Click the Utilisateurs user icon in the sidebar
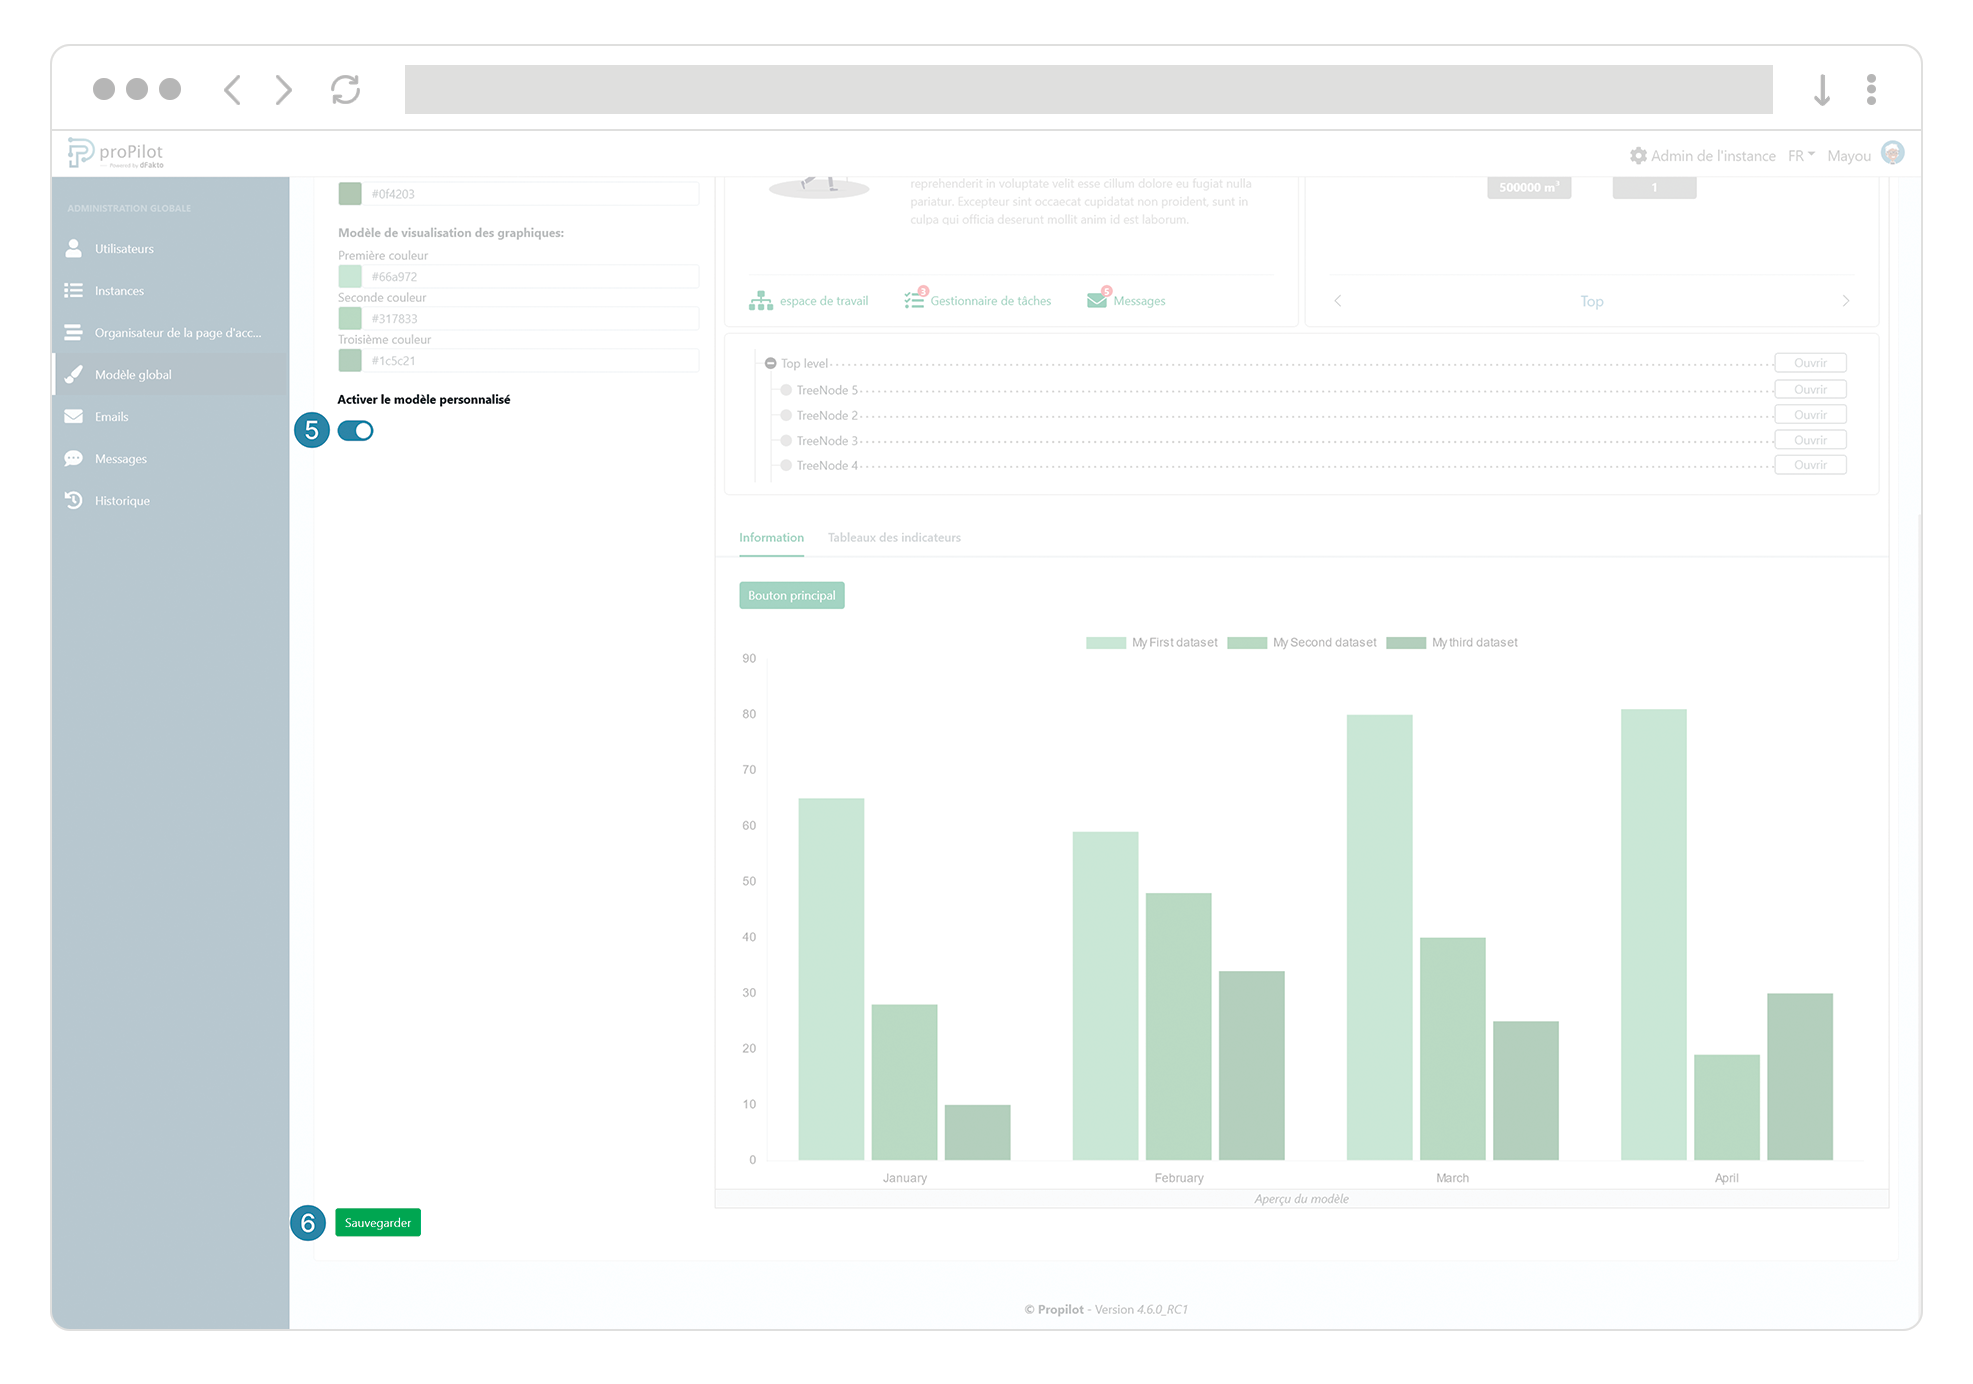This screenshot has width=1973, height=1384. [74, 248]
